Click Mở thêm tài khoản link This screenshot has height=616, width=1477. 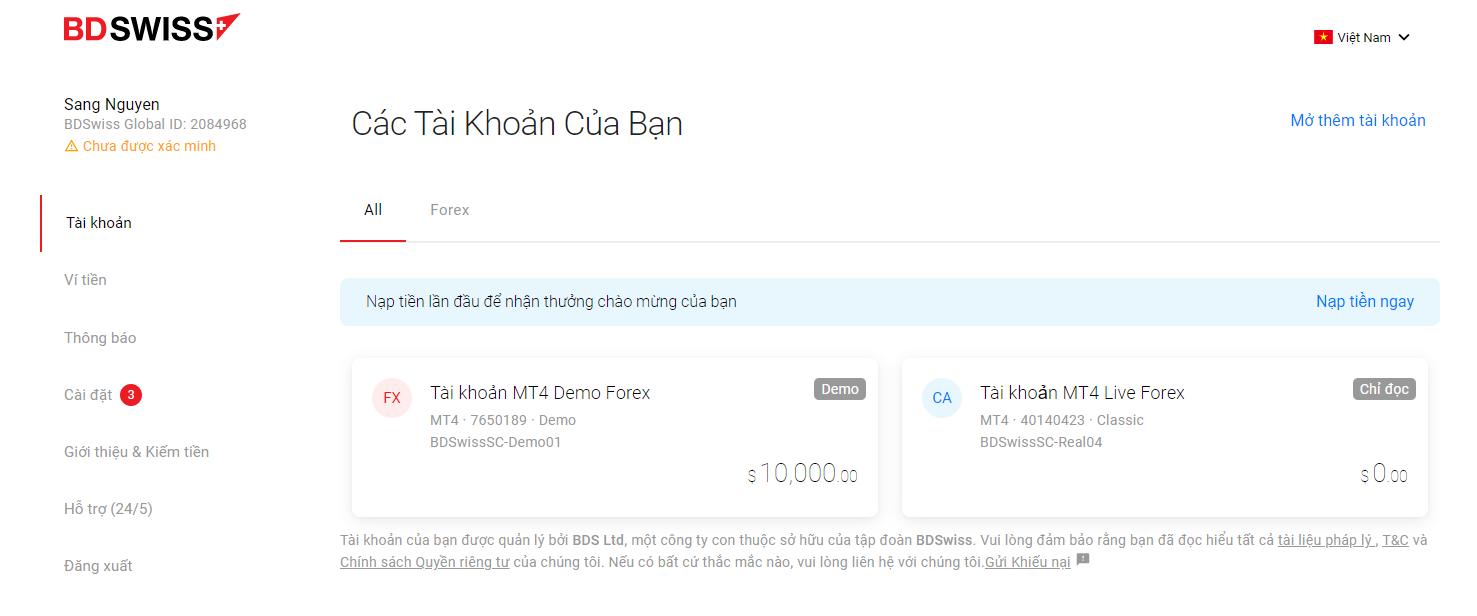pyautogui.click(x=1358, y=121)
